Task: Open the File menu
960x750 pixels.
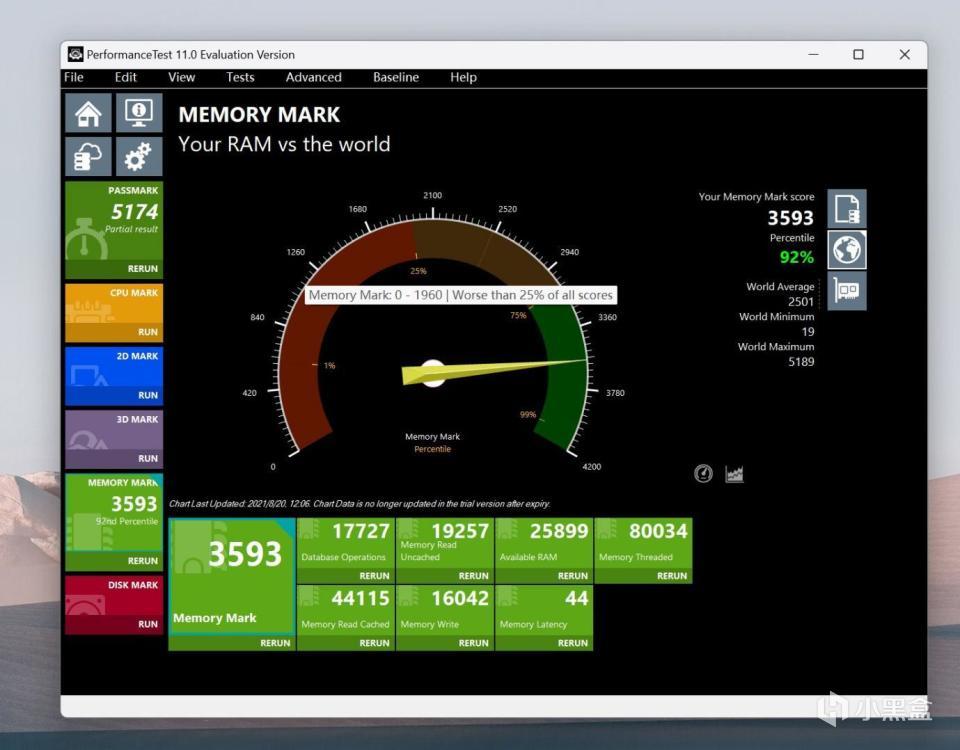Action: pyautogui.click(x=73, y=77)
